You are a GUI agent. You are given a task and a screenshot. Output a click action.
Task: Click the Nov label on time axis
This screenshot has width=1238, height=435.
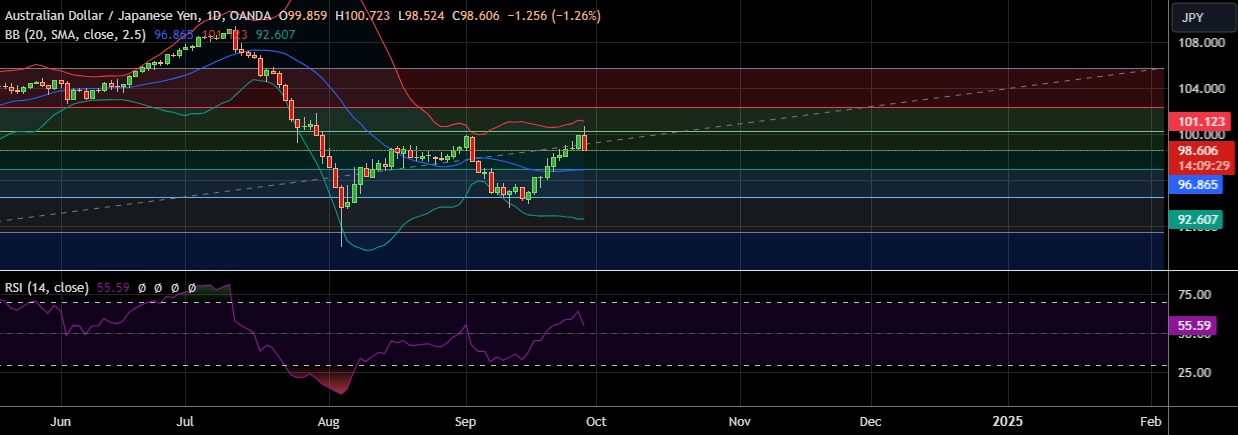tap(739, 423)
